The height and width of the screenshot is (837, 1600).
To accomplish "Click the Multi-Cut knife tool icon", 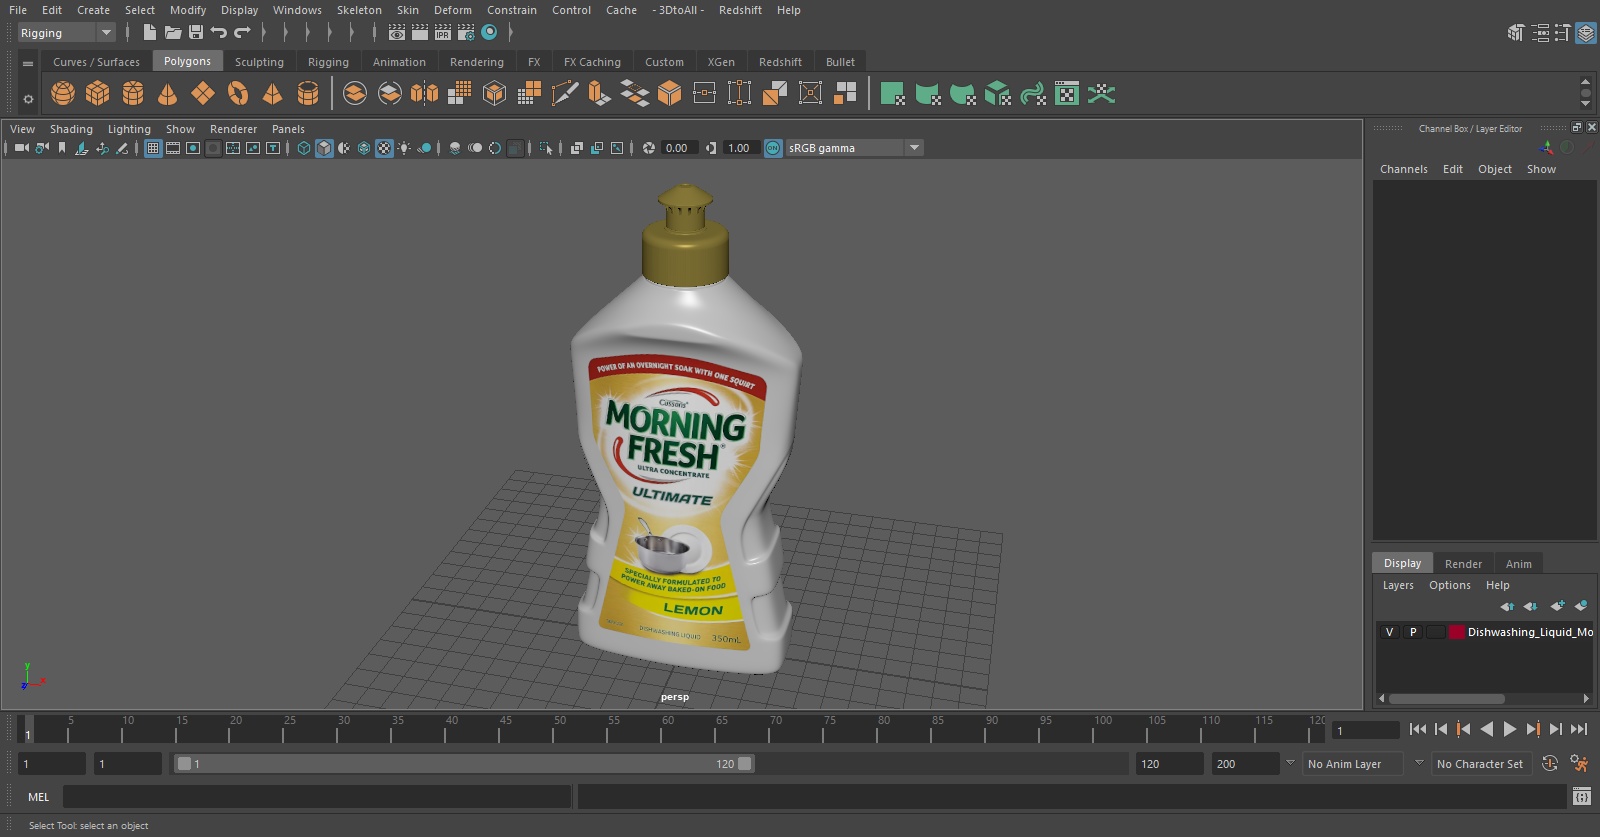I will click(x=565, y=94).
